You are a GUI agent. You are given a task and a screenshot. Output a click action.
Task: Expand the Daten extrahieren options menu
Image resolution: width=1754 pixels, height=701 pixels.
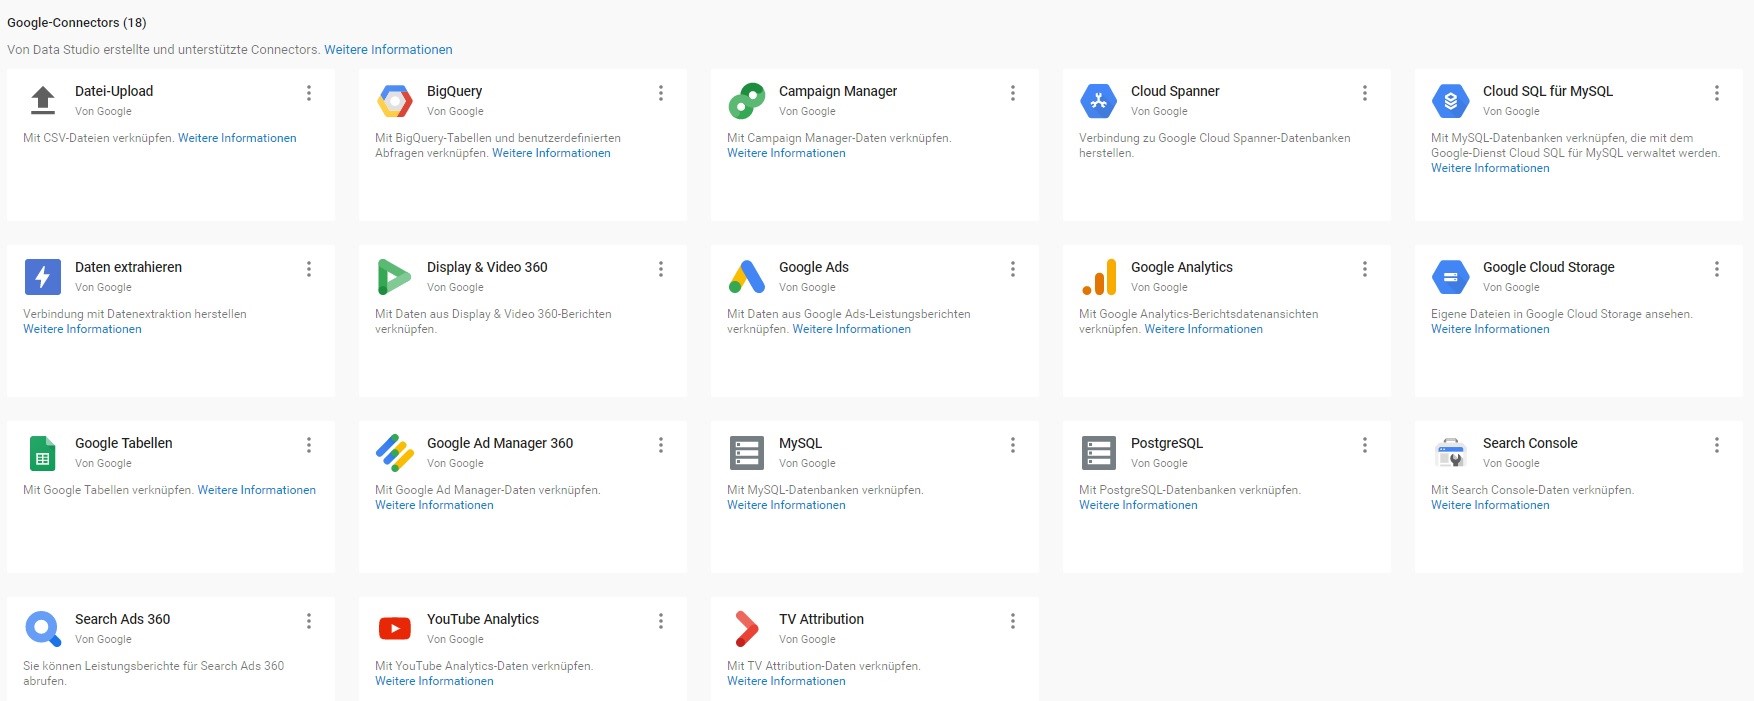[x=309, y=269]
